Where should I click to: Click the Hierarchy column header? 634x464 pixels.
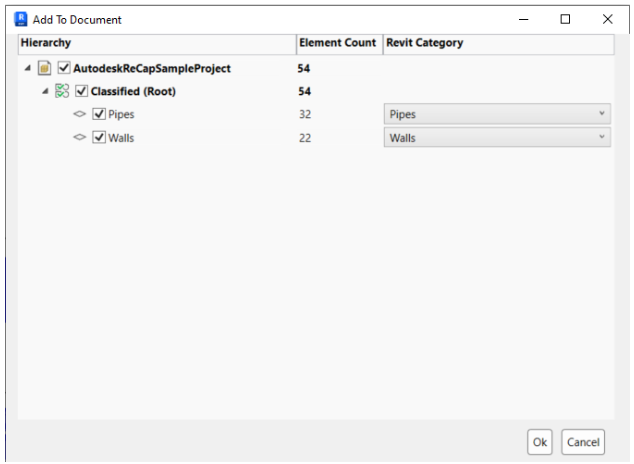(157, 44)
